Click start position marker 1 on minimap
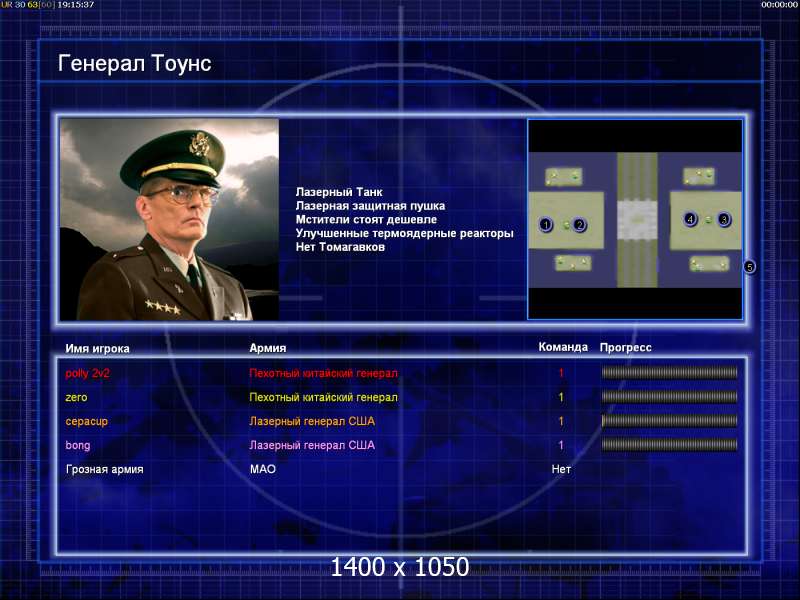Viewport: 800px width, 600px height. (x=546, y=224)
